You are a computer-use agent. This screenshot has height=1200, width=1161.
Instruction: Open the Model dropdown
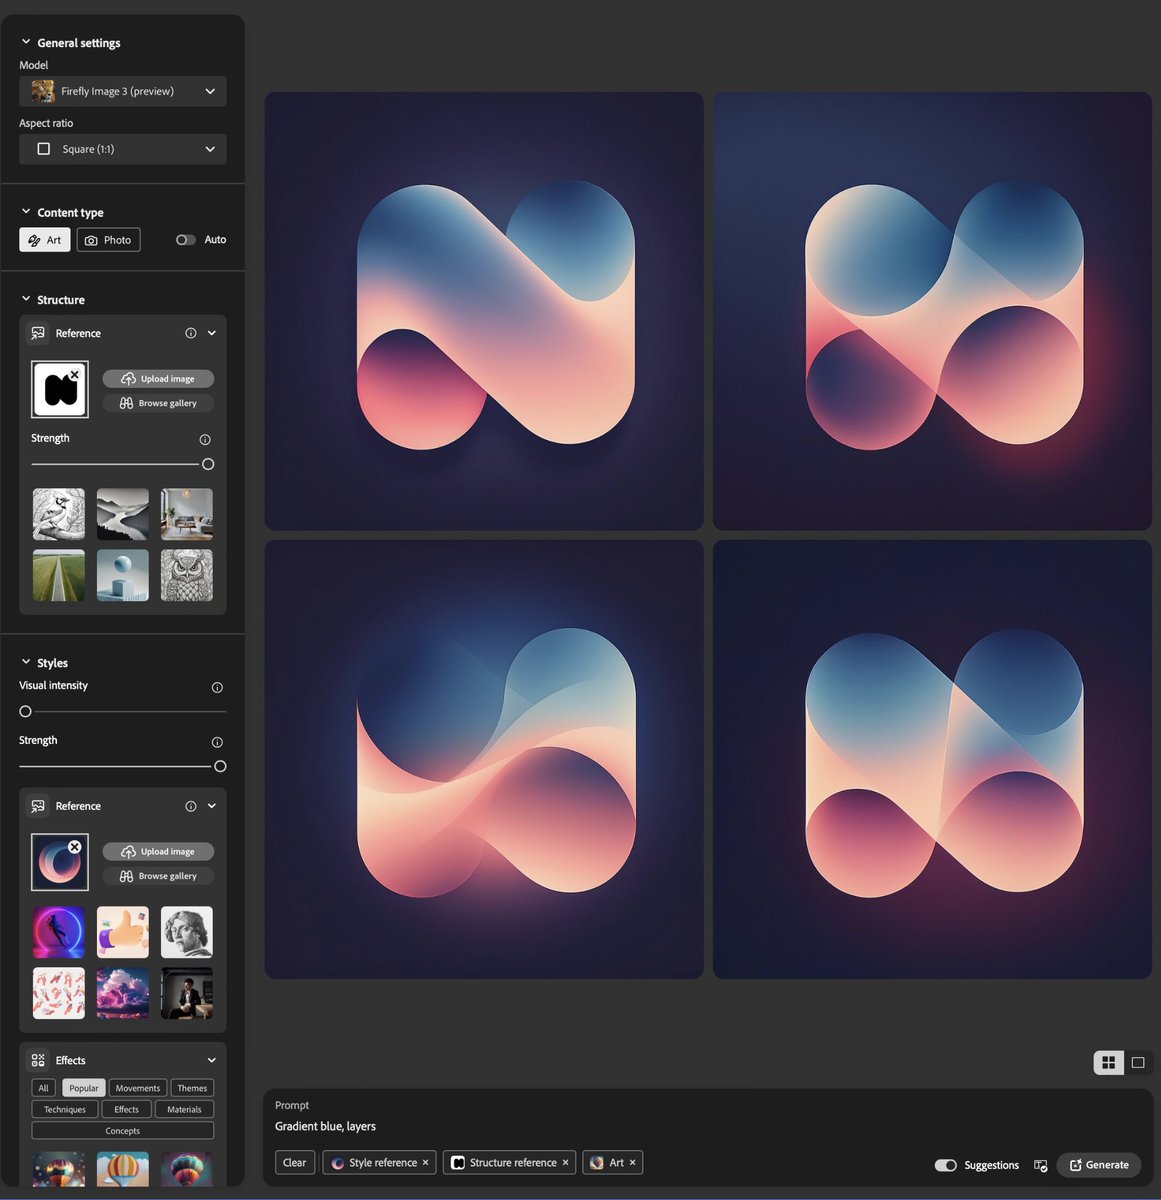click(x=122, y=91)
